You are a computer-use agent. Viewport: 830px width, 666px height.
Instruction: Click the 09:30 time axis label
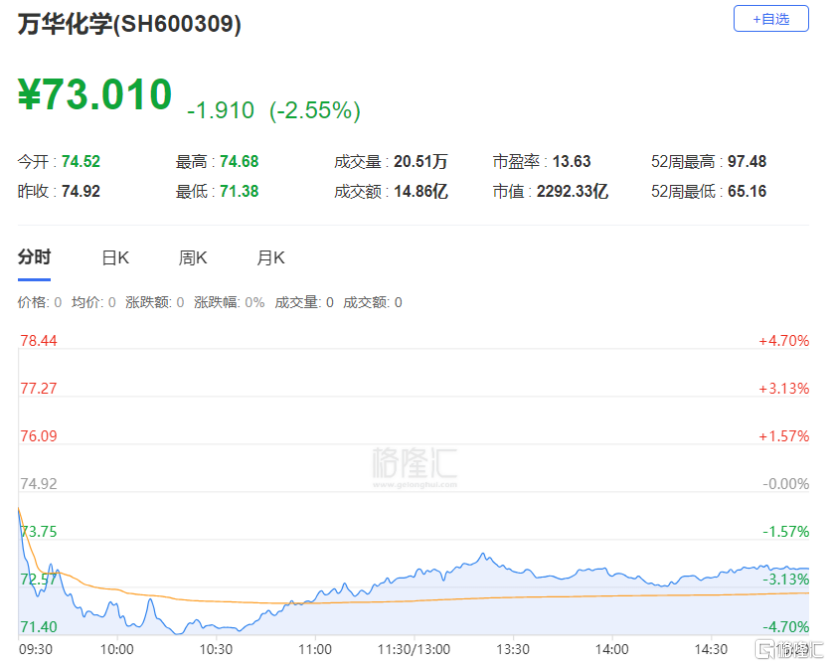tap(35, 650)
